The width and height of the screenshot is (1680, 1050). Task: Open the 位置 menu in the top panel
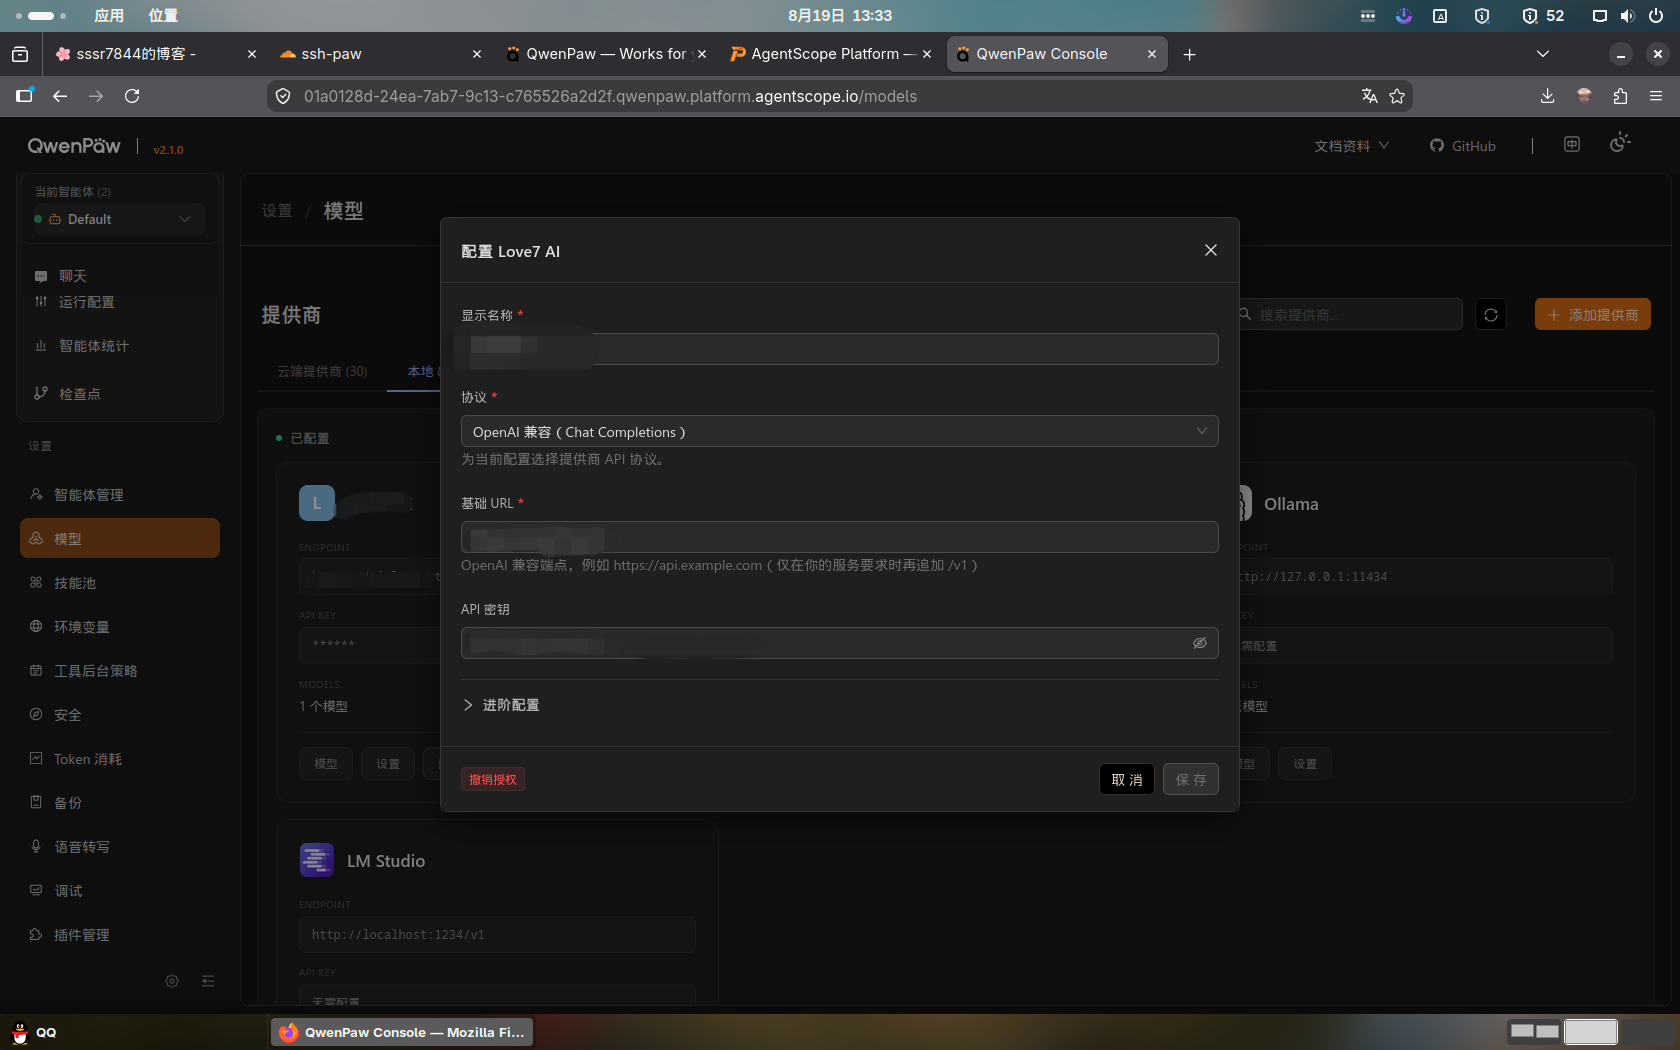163,15
